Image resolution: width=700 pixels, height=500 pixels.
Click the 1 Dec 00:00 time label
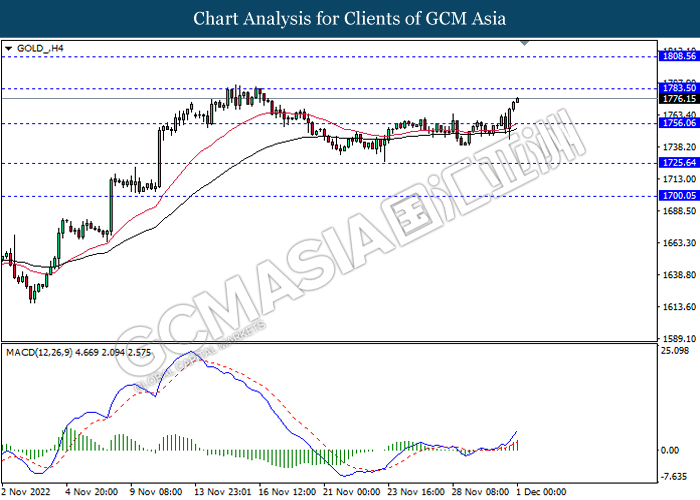542,492
